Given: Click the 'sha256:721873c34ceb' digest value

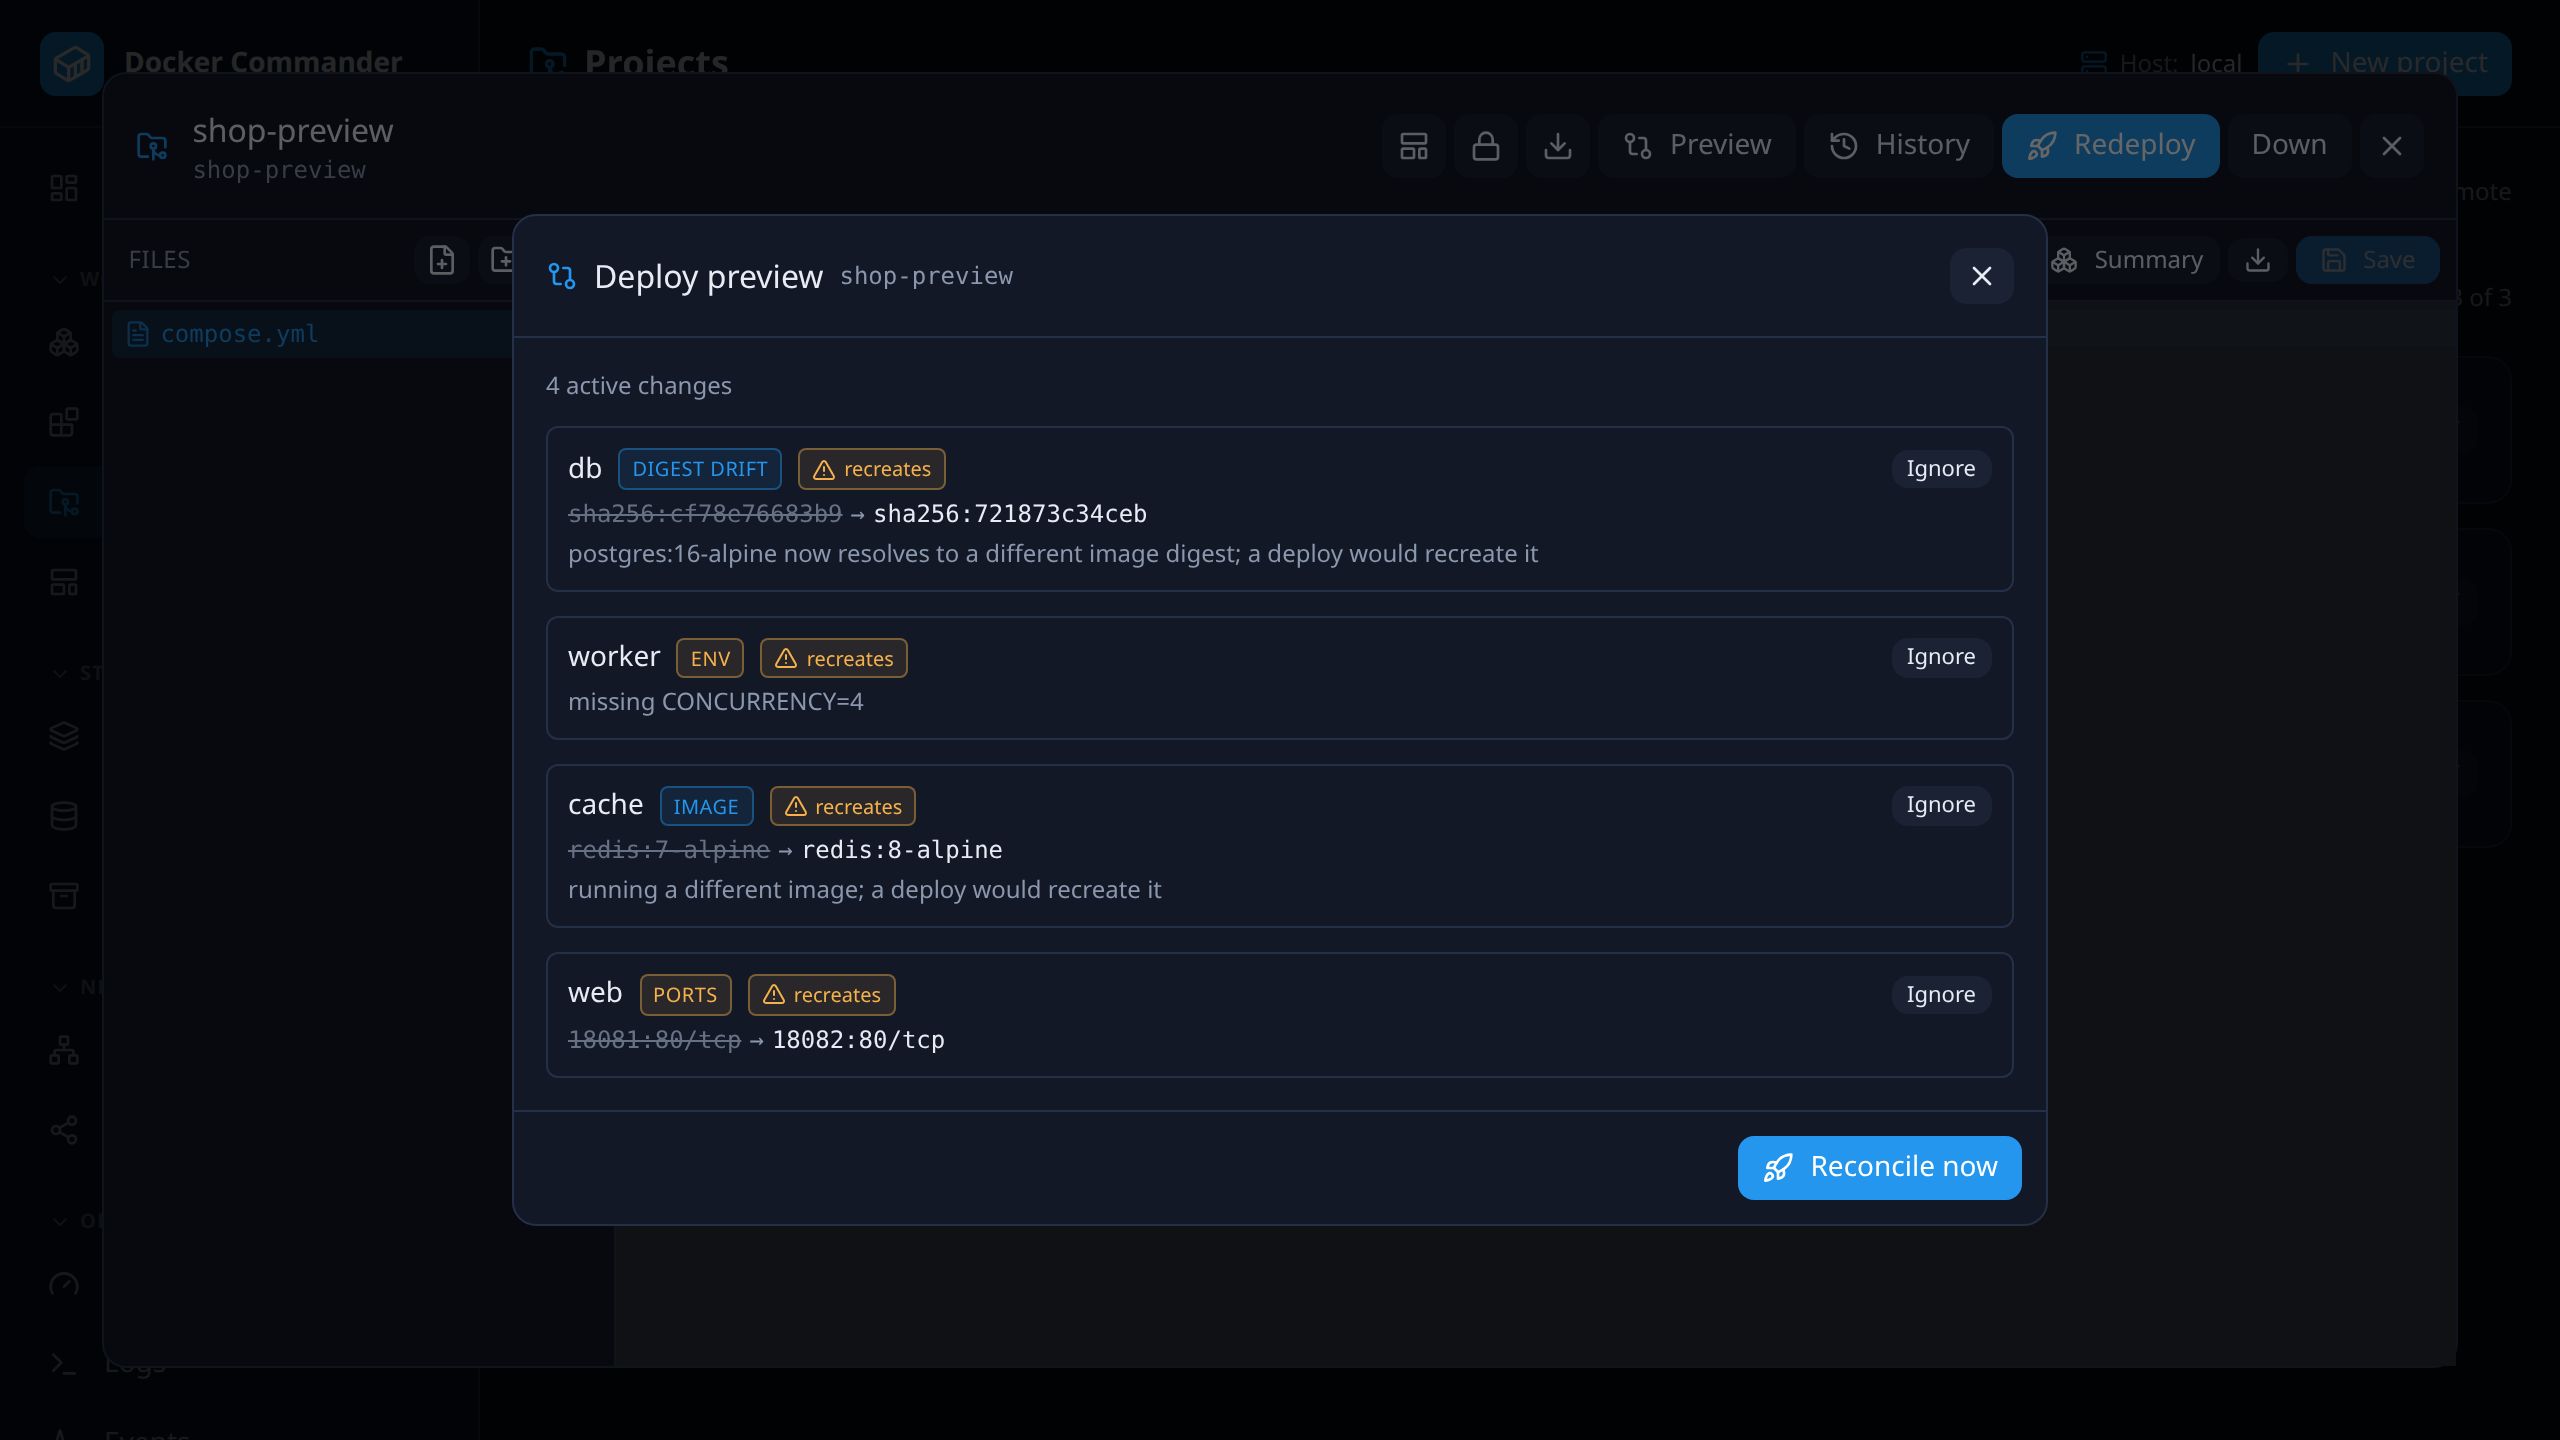Looking at the screenshot, I should point(1010,514).
